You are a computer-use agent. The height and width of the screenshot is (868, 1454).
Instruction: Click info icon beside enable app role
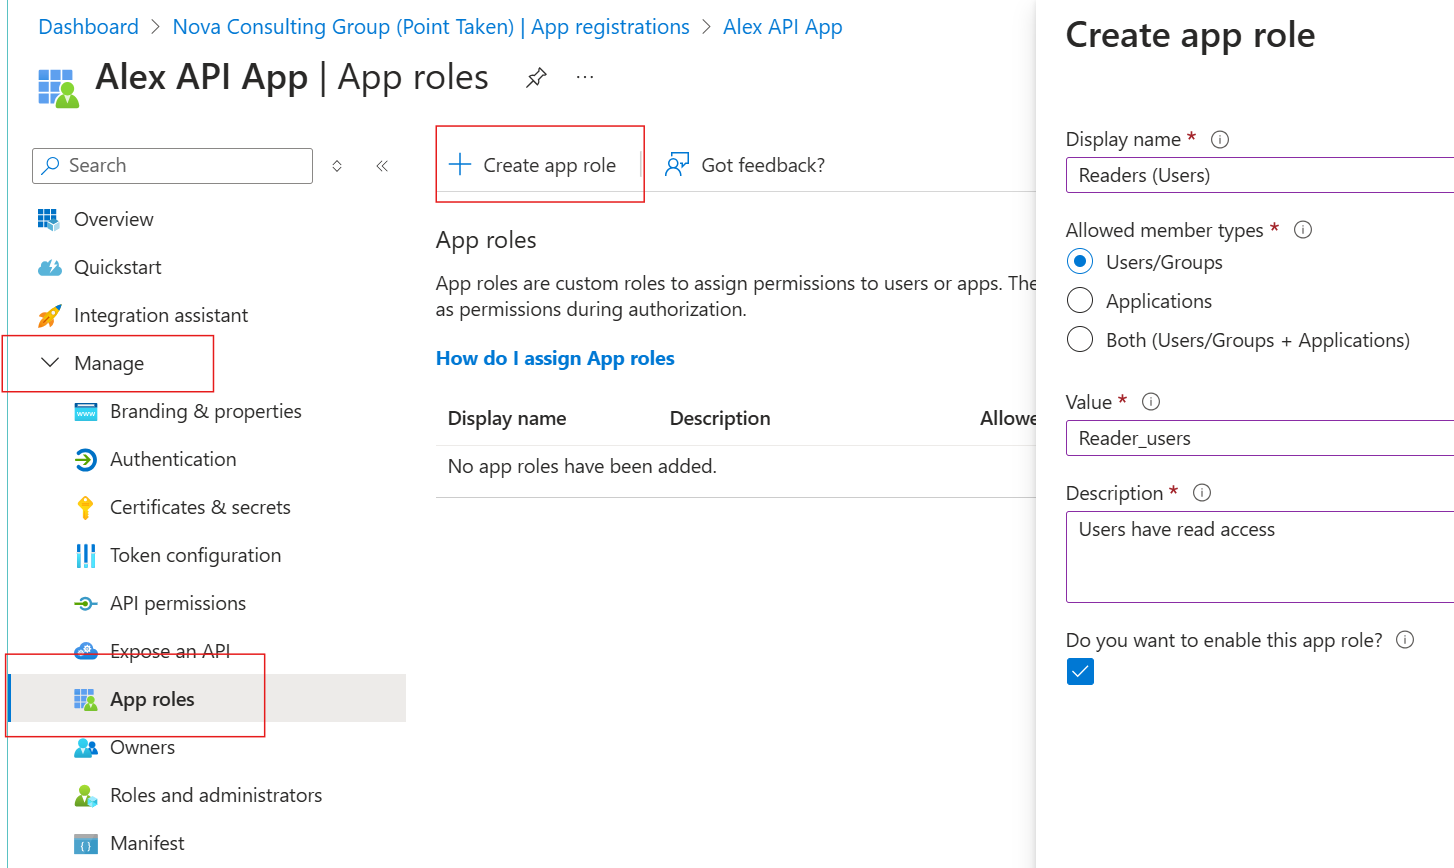pyautogui.click(x=1404, y=640)
